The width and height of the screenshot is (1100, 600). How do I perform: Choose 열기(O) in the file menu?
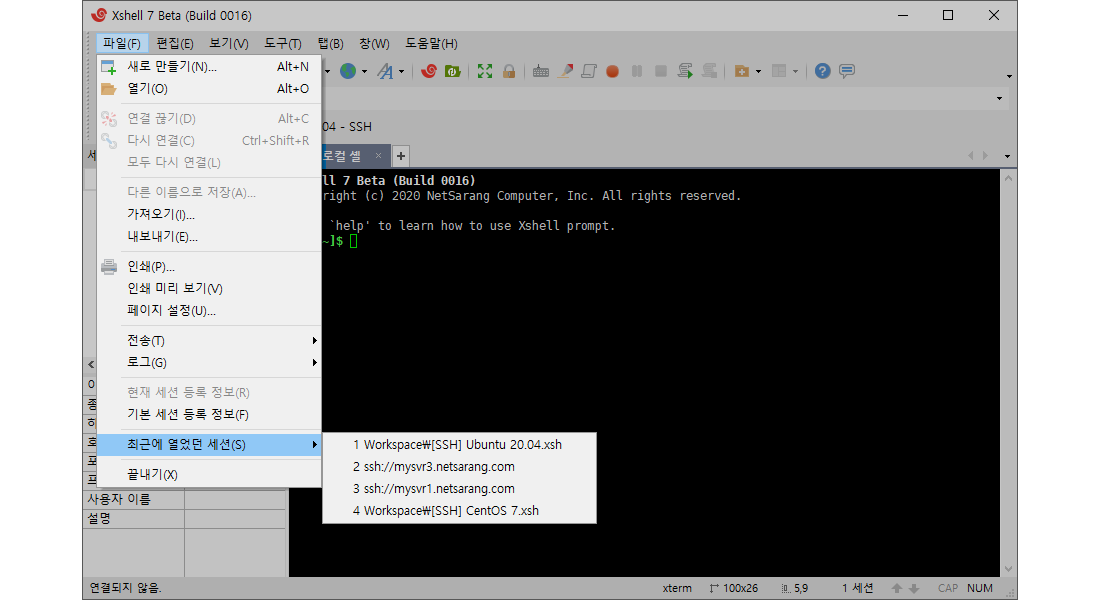[x=209, y=88]
